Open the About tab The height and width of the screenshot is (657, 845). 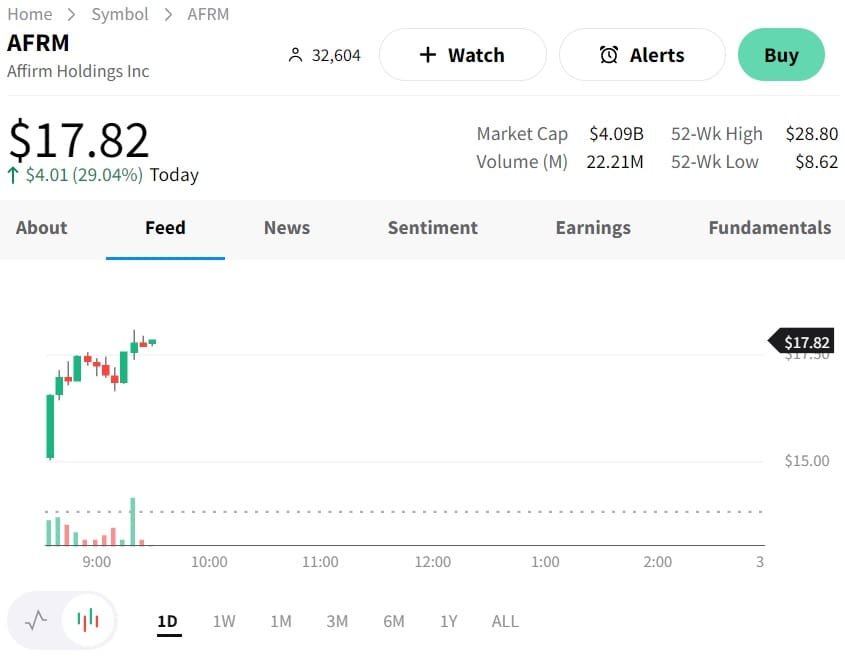(41, 228)
